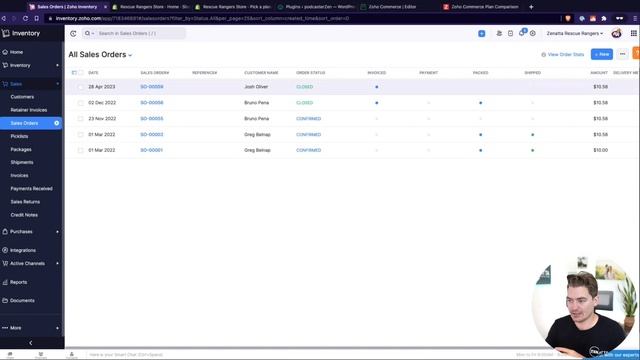Click the CONFIRMED status of the 23 Nov 2022 order
Viewport: 640px width, 360px height.
pyautogui.click(x=309, y=119)
